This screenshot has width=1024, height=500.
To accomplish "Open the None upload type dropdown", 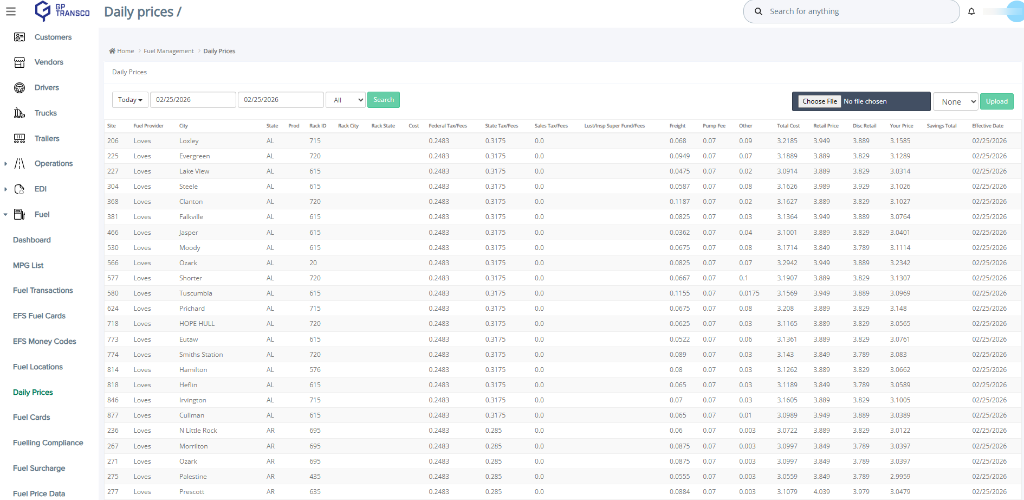I will click(955, 101).
